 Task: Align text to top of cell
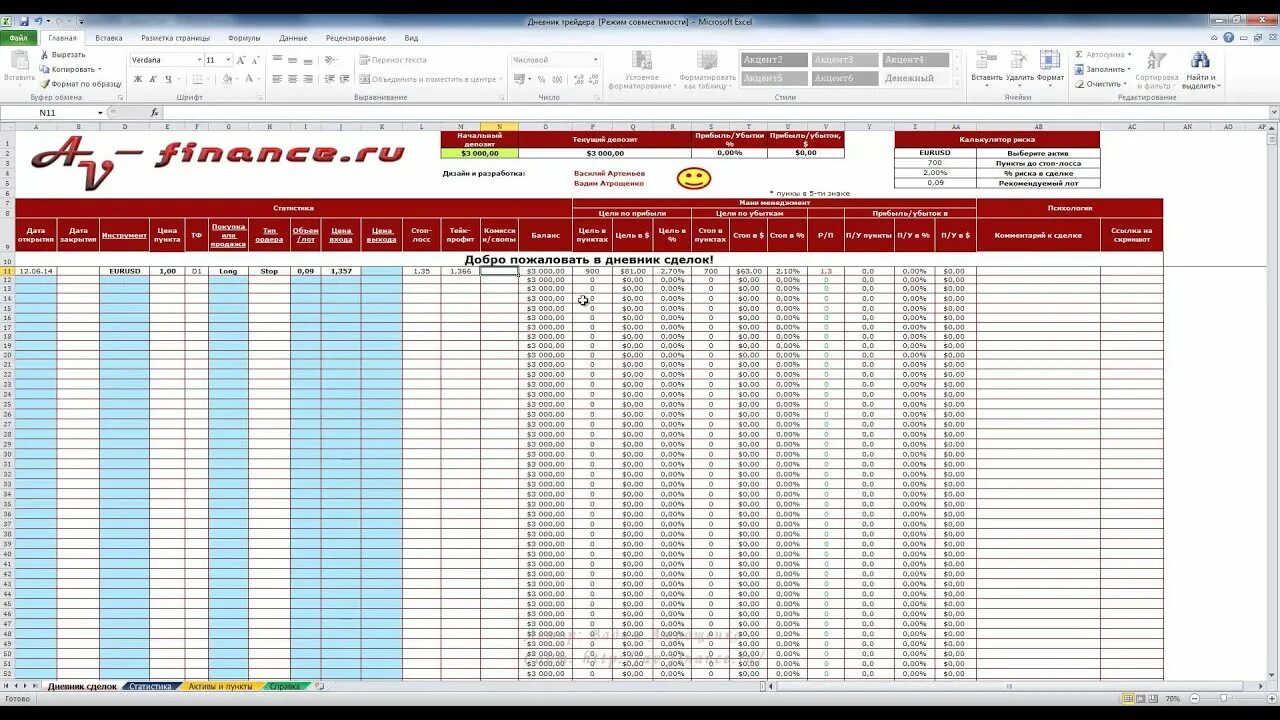[x=278, y=60]
